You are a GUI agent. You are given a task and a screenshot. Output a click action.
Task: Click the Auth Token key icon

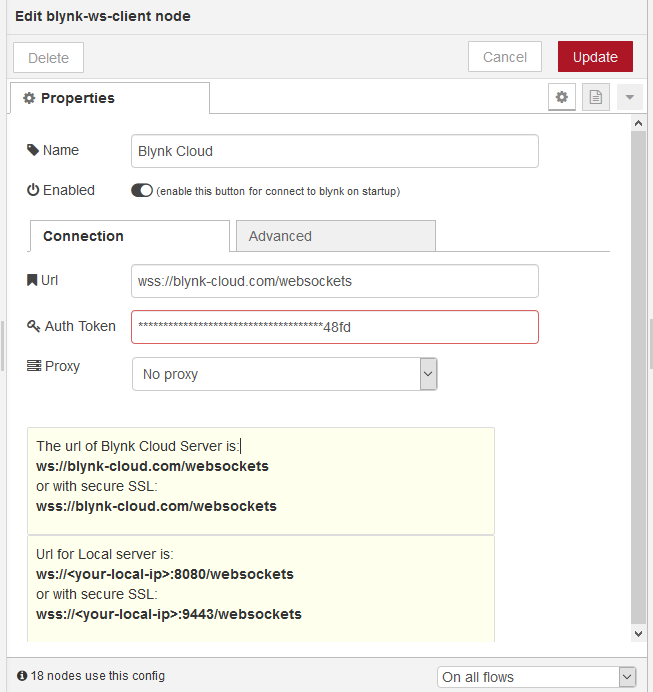coord(34,326)
